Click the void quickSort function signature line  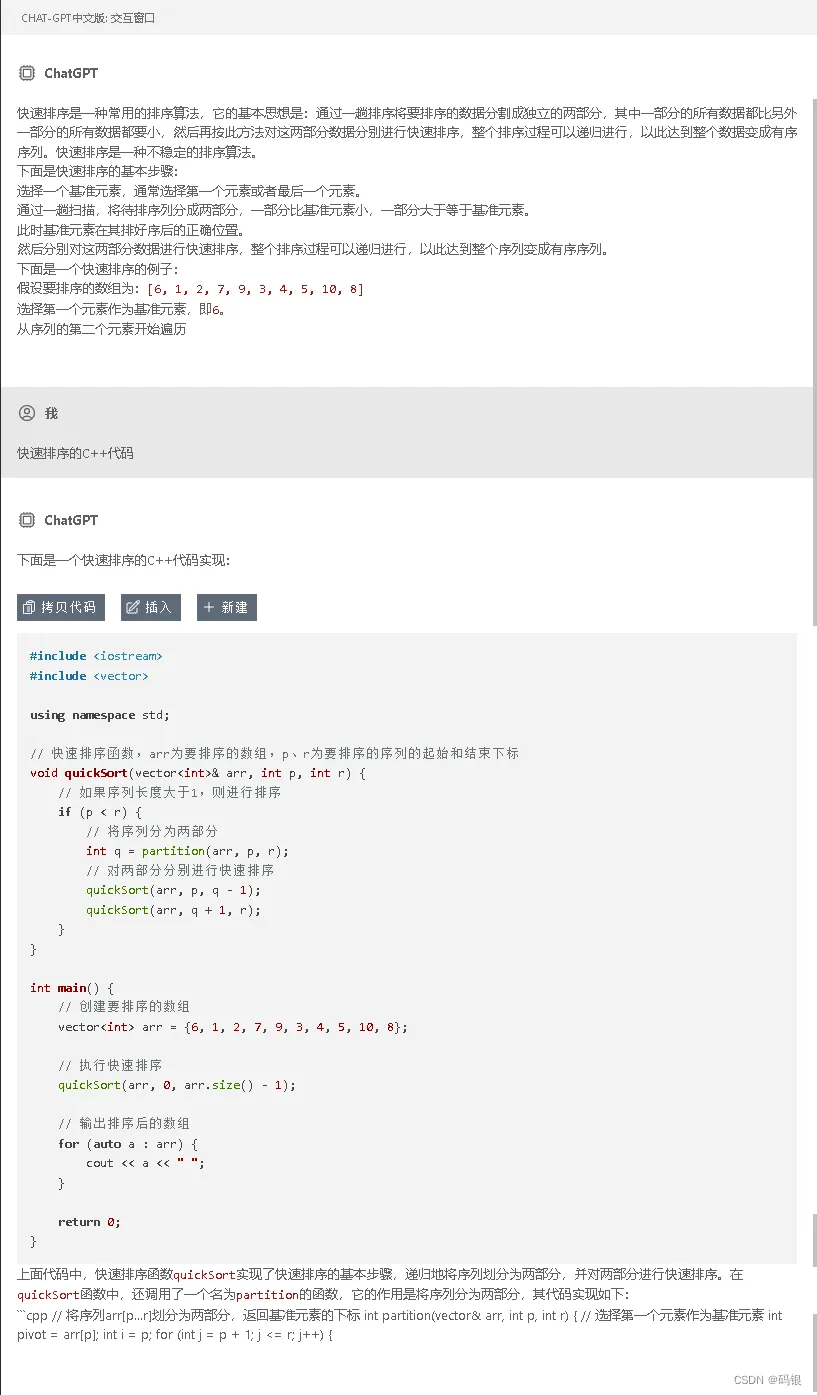pyautogui.click(x=199, y=773)
